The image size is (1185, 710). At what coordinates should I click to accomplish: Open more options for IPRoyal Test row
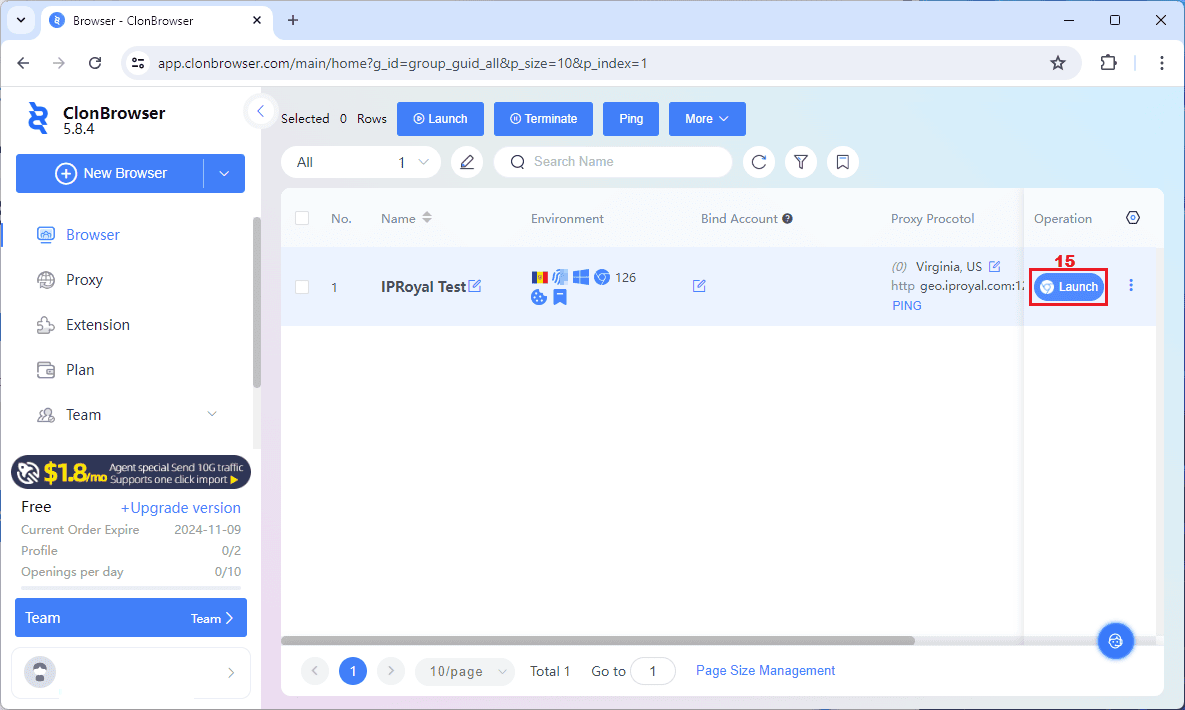point(1131,285)
